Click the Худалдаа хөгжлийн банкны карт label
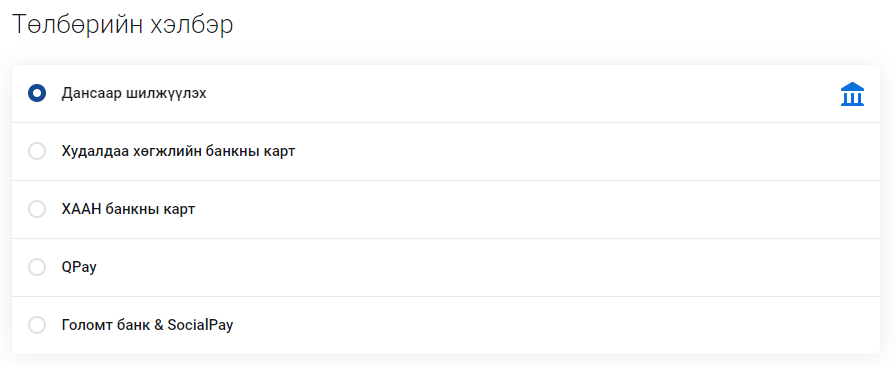 [x=178, y=152]
